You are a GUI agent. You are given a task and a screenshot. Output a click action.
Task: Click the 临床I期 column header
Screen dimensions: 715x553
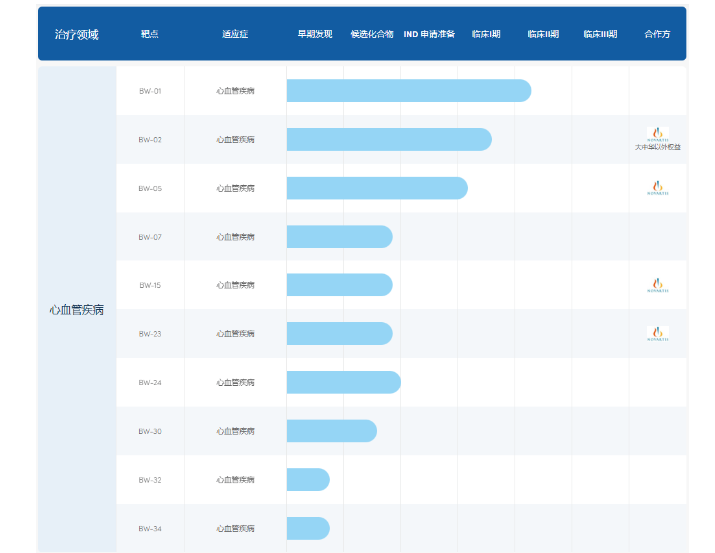[486, 34]
